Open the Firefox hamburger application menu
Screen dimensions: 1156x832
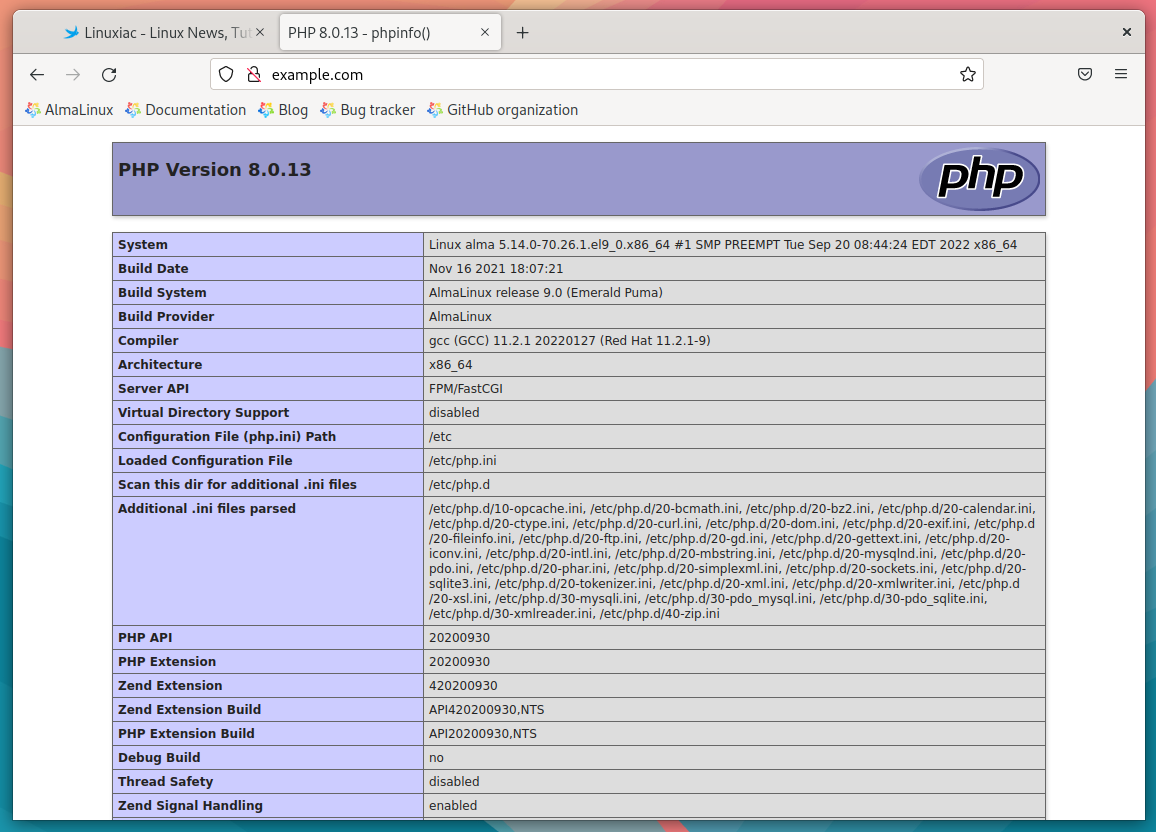[1121, 74]
